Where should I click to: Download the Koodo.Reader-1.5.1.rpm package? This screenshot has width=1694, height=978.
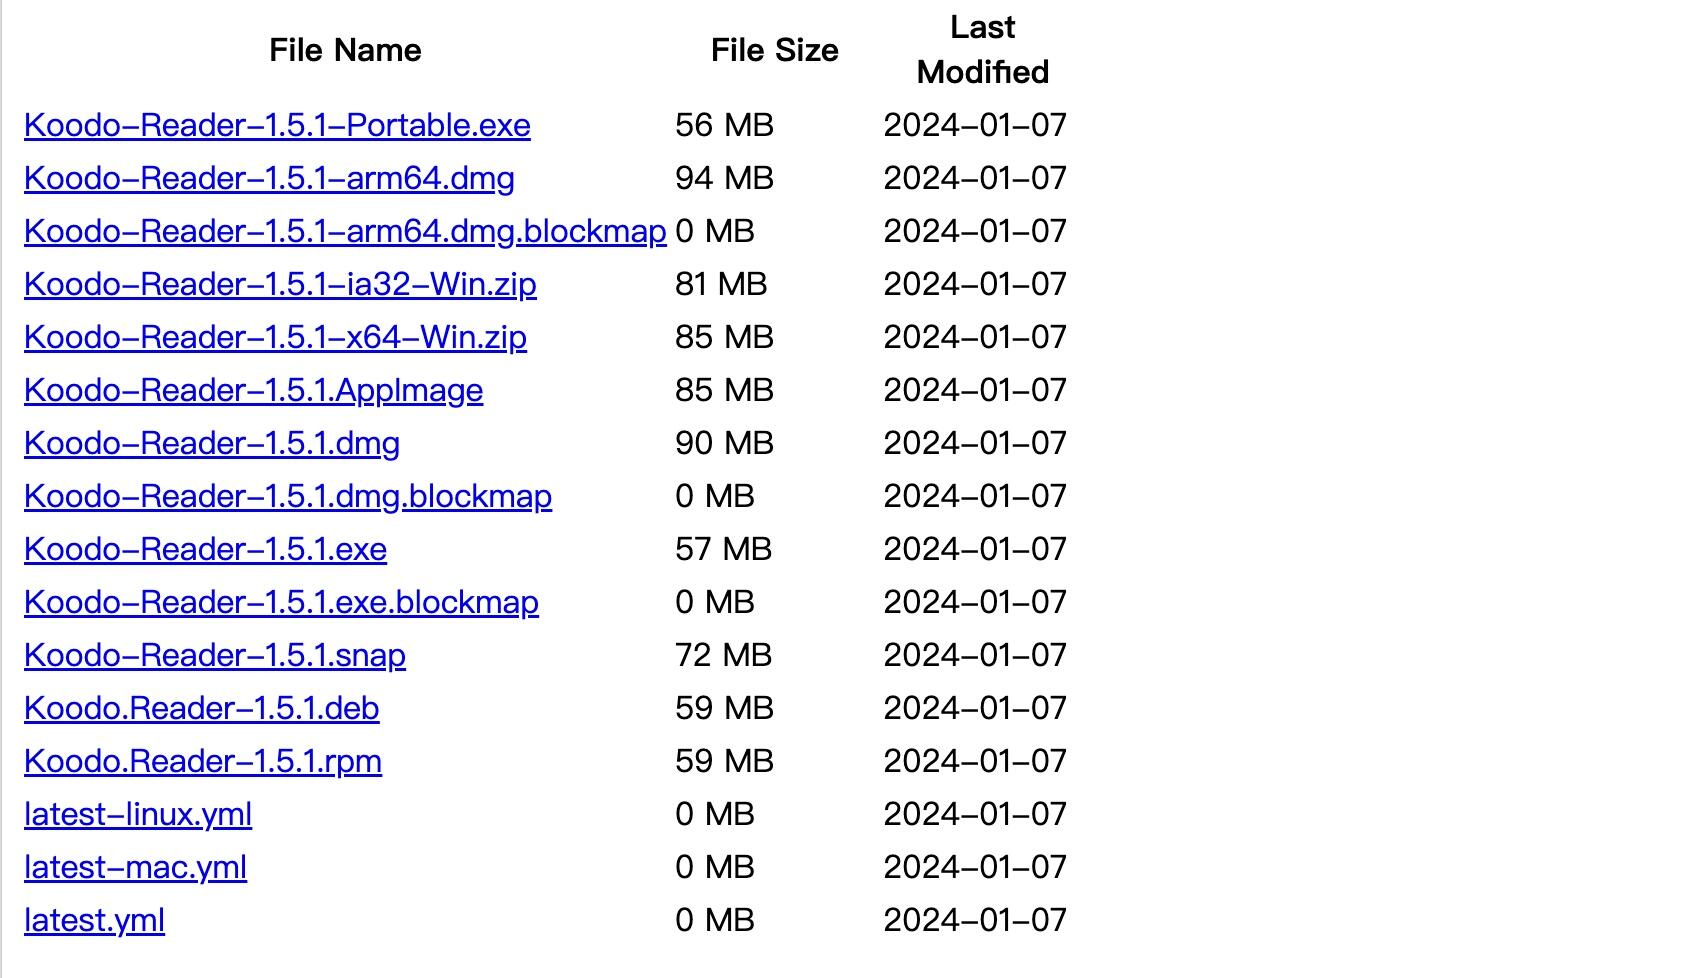(x=203, y=761)
